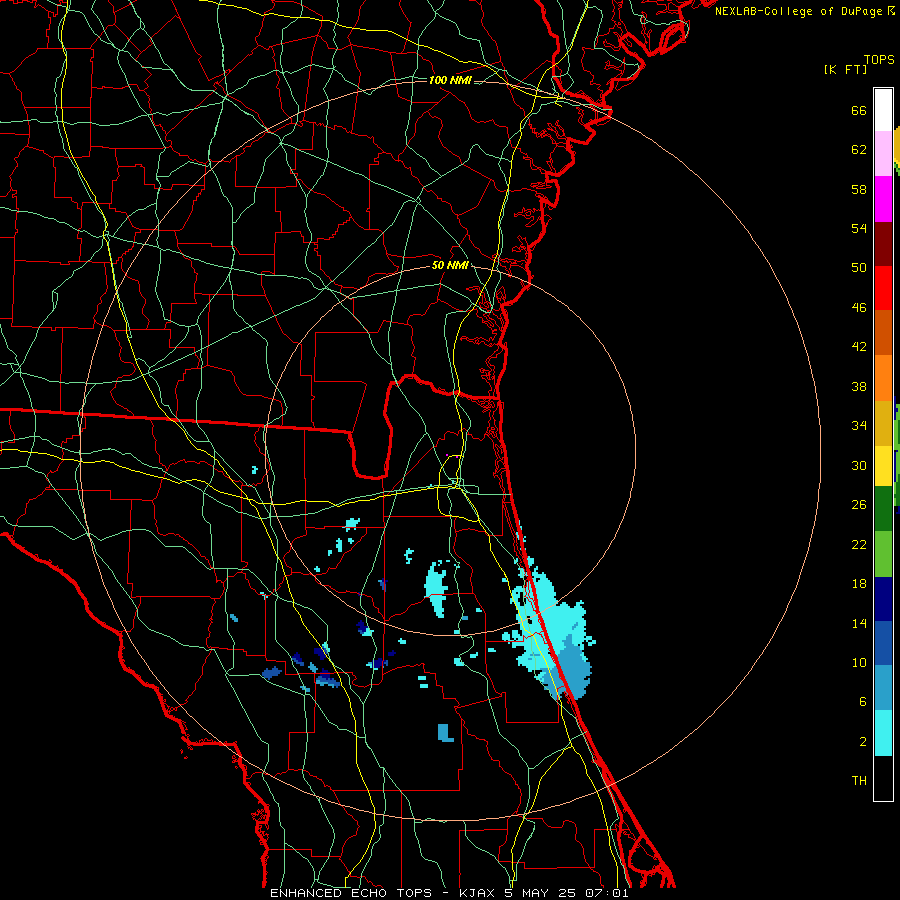Click the light green legend swatch
900x900 pixels.
click(883, 554)
